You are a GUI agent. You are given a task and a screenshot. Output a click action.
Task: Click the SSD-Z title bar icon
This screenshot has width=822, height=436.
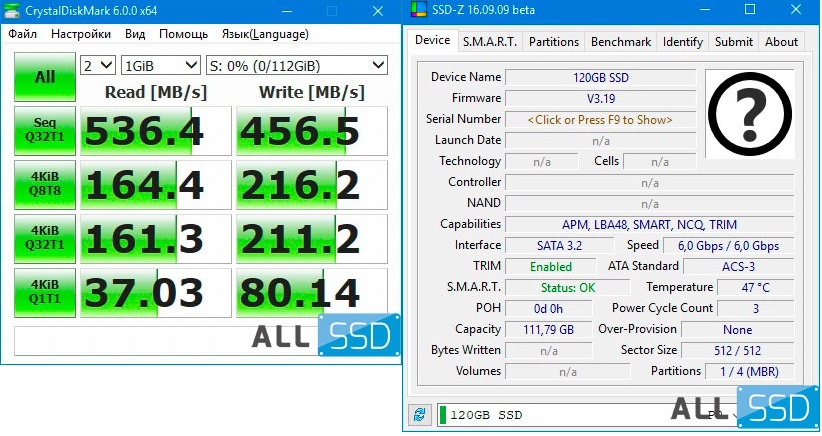coord(419,10)
